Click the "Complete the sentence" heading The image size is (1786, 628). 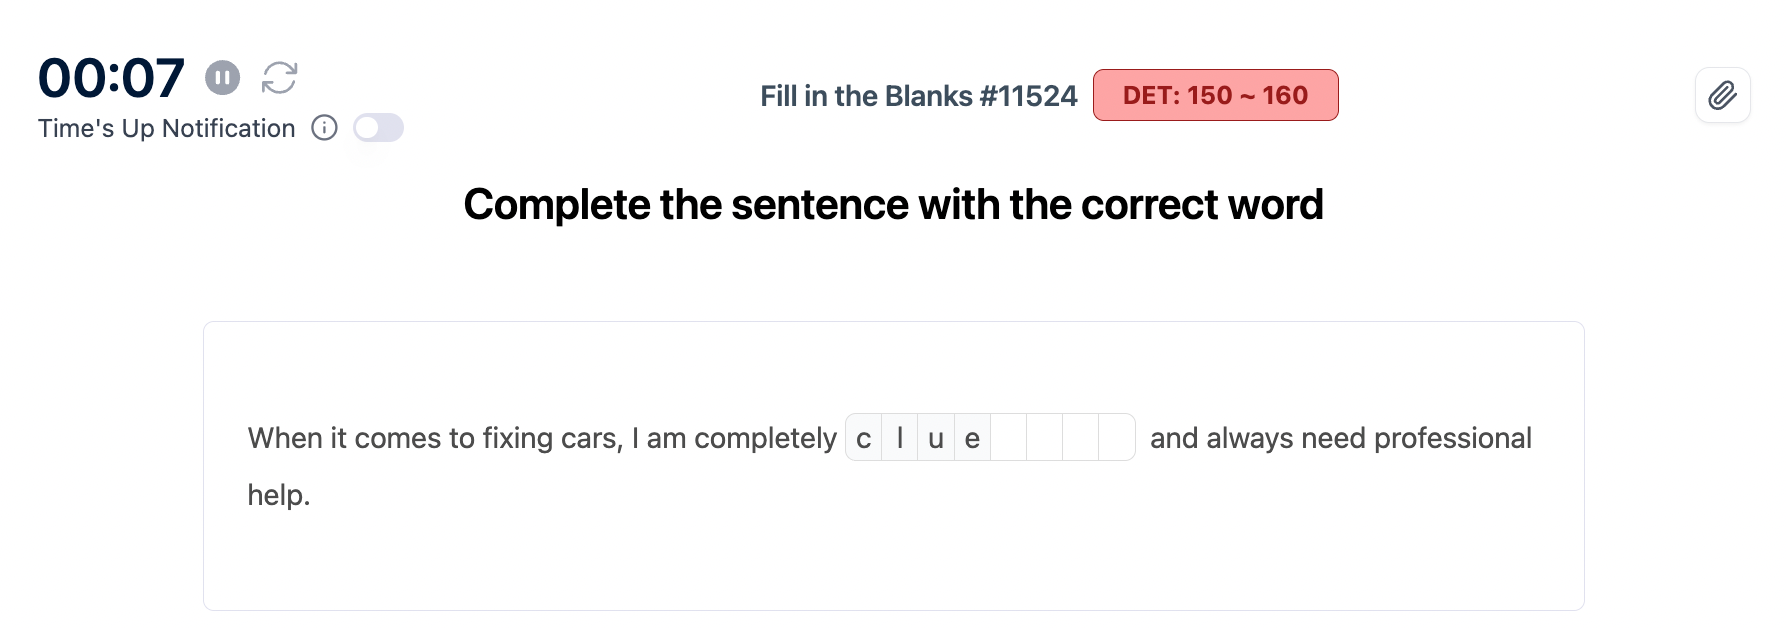click(x=893, y=205)
